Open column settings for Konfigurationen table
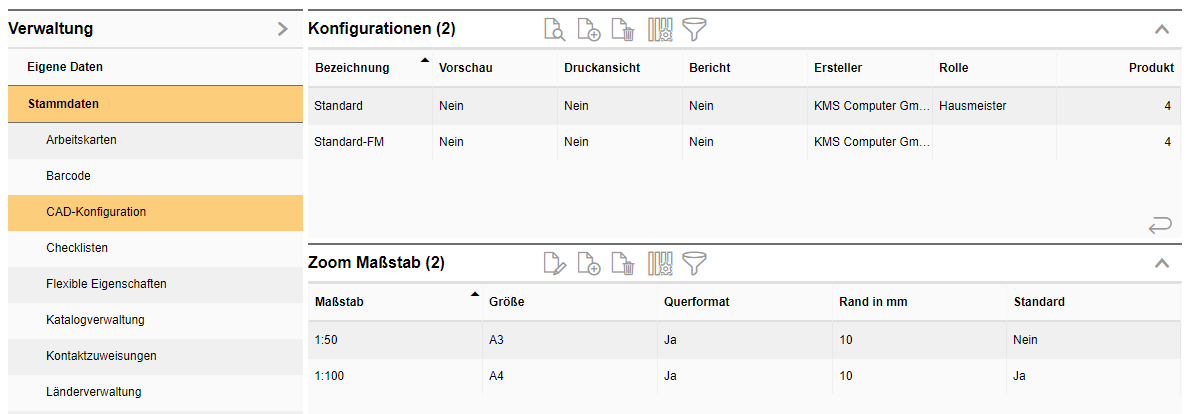The height and width of the screenshot is (414, 1191). (660, 30)
